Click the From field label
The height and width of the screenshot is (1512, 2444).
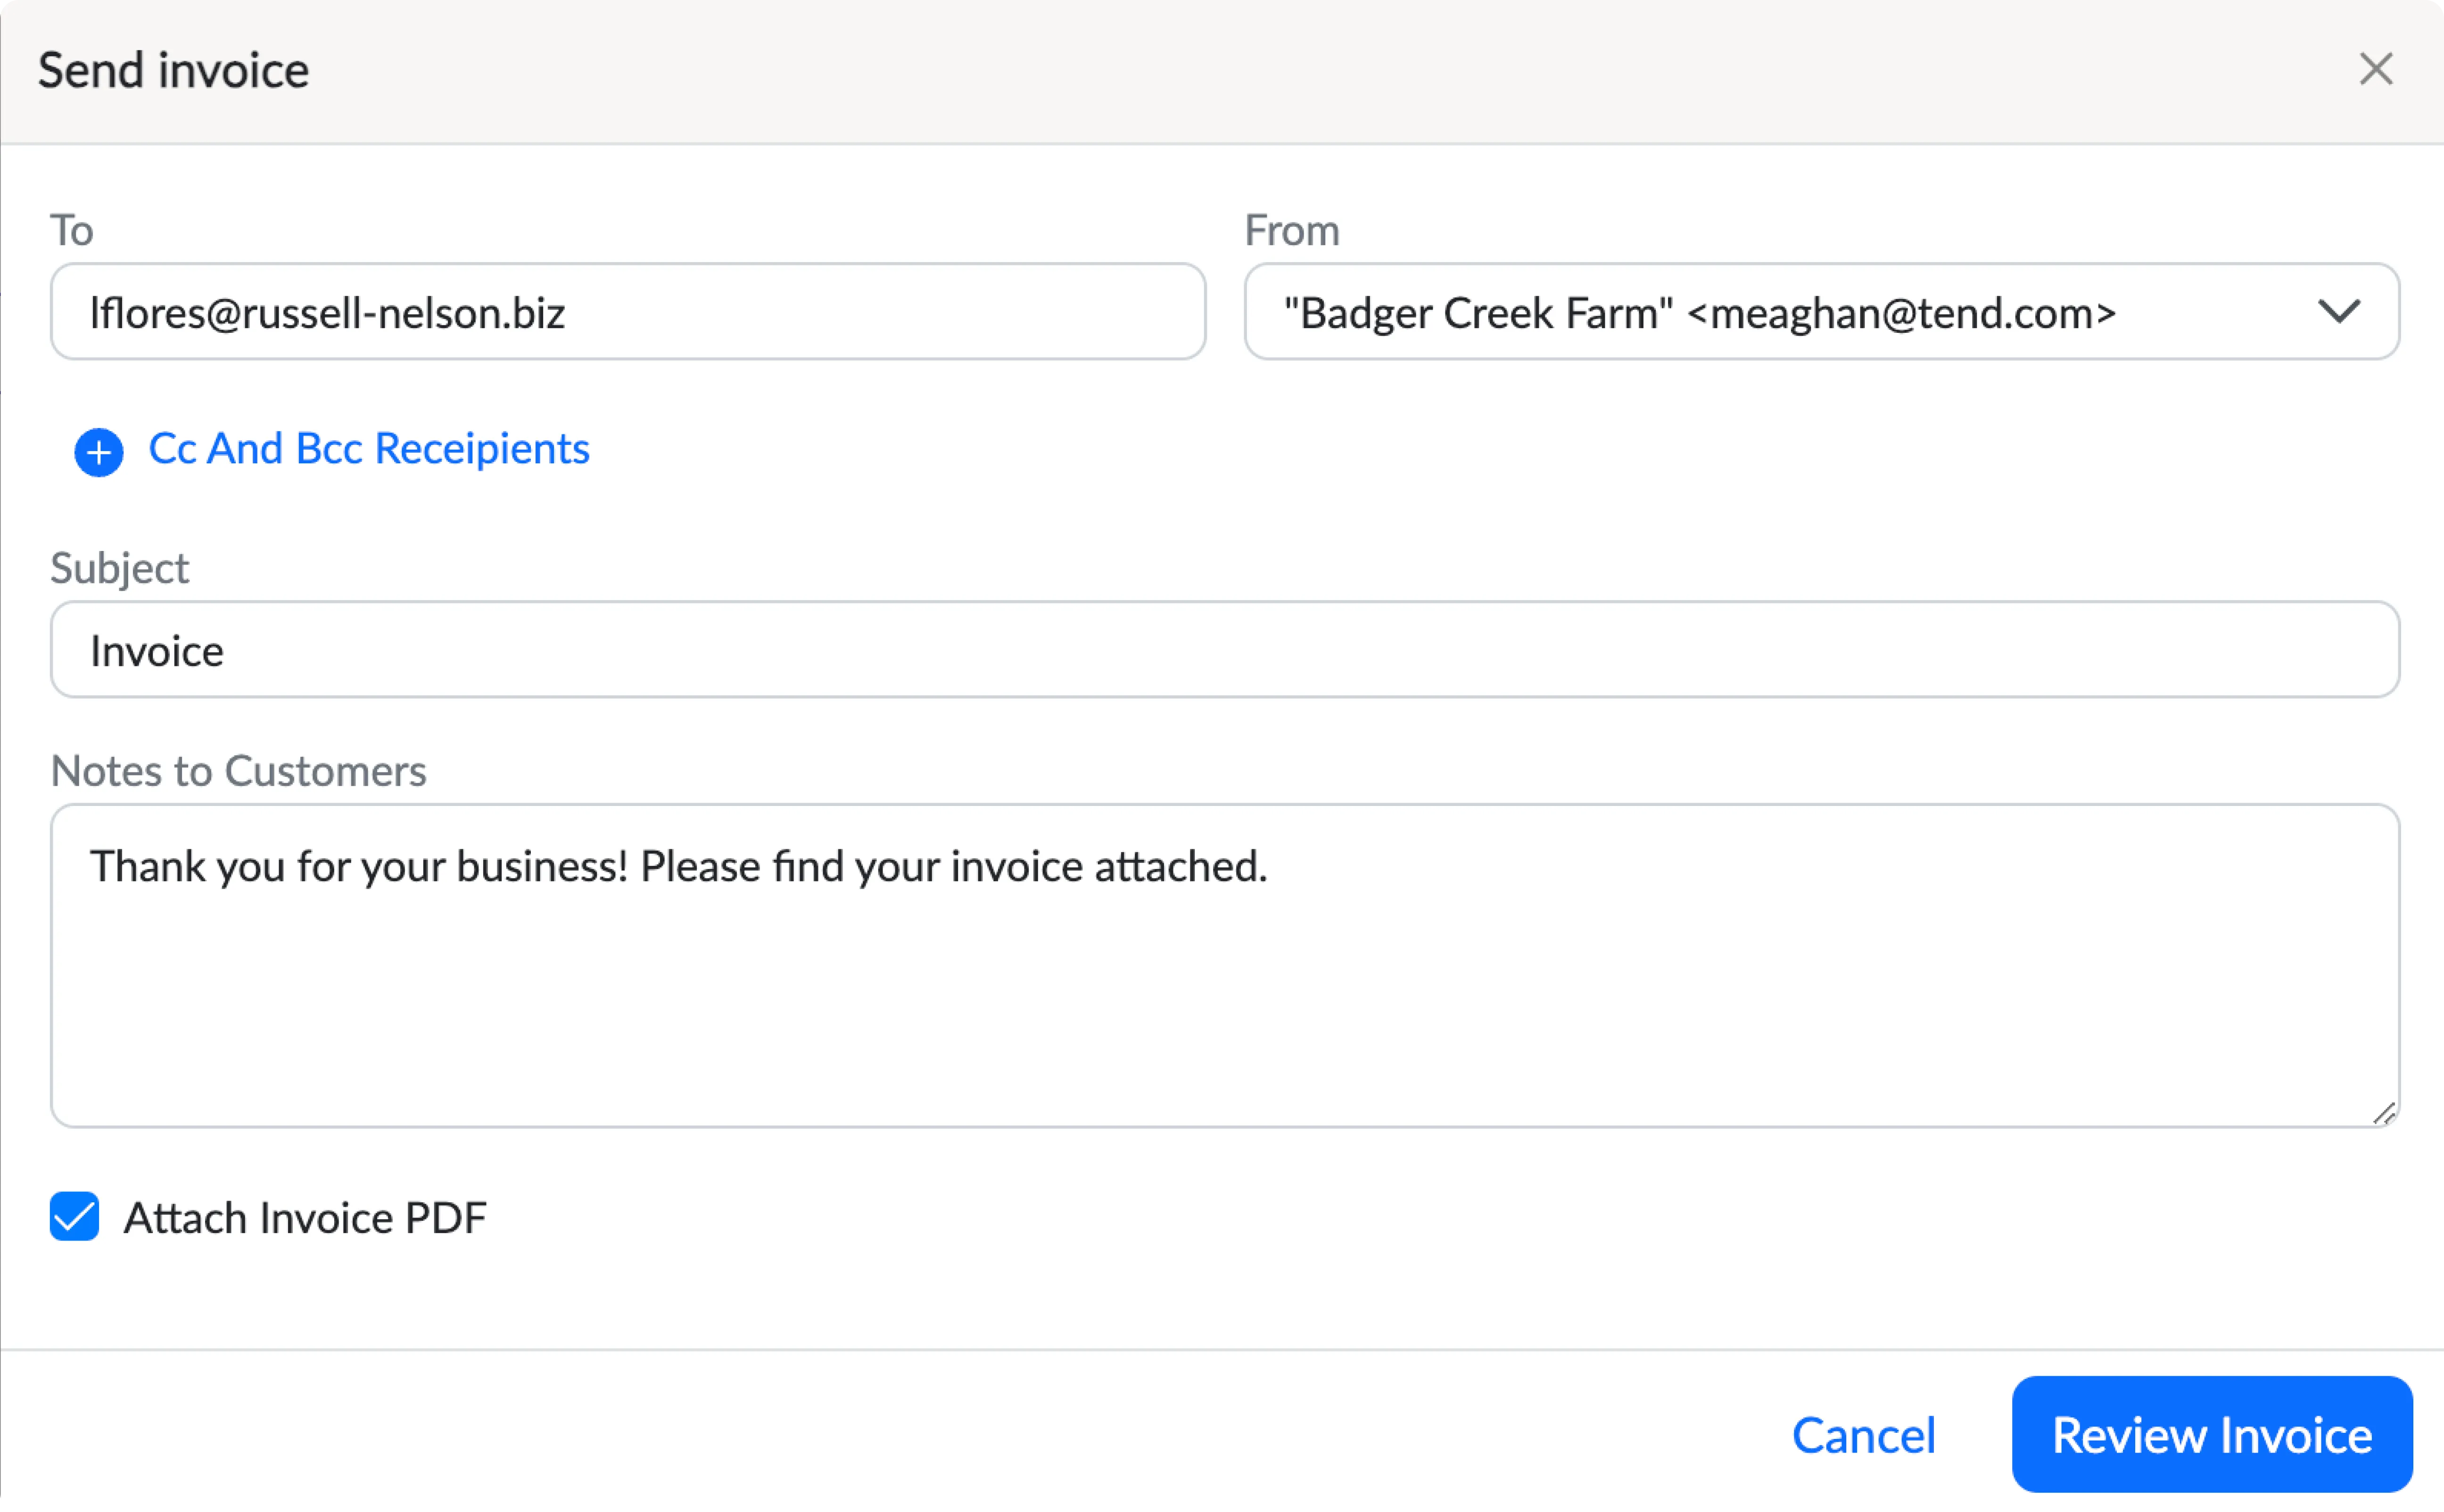point(1291,231)
